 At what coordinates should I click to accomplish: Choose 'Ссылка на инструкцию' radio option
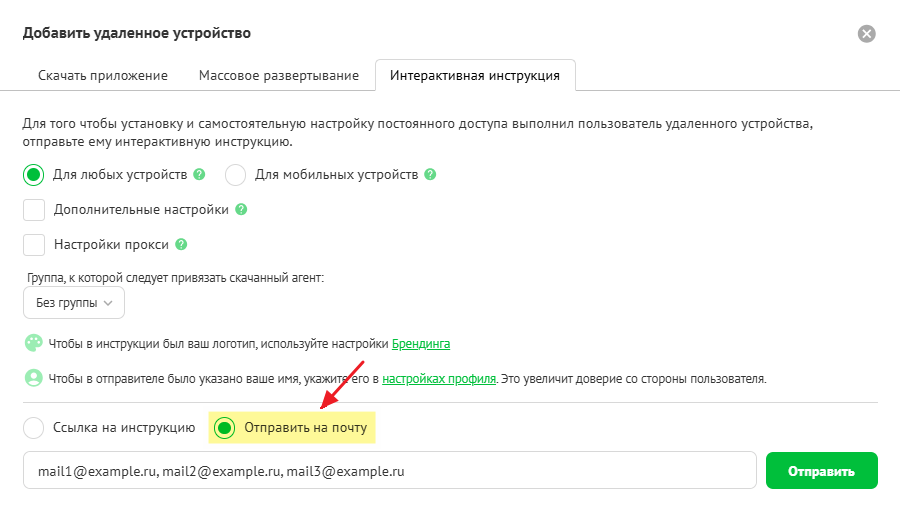(34, 429)
